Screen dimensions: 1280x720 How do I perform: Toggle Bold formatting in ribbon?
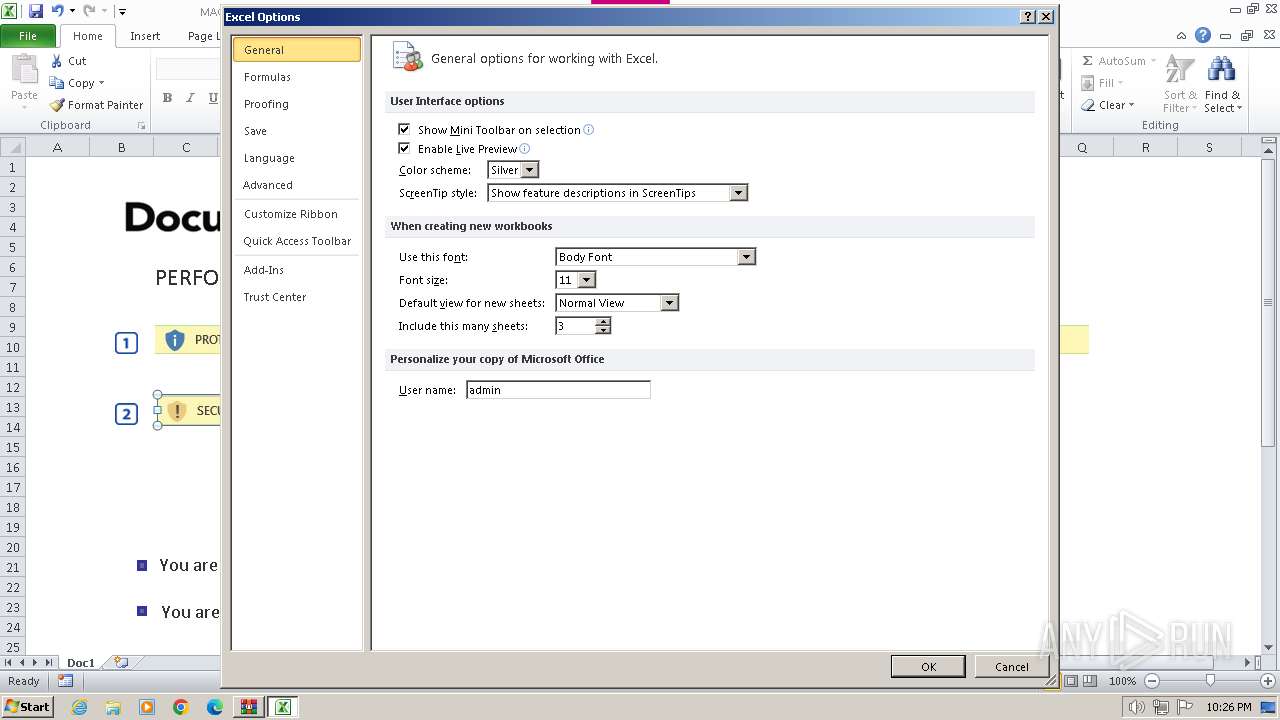[x=167, y=98]
